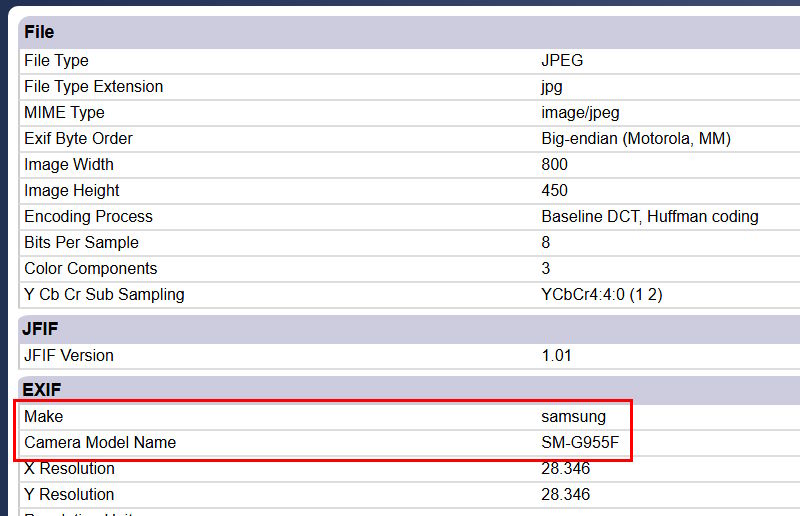
Task: Click the Encoding Process label
Action: [88, 216]
